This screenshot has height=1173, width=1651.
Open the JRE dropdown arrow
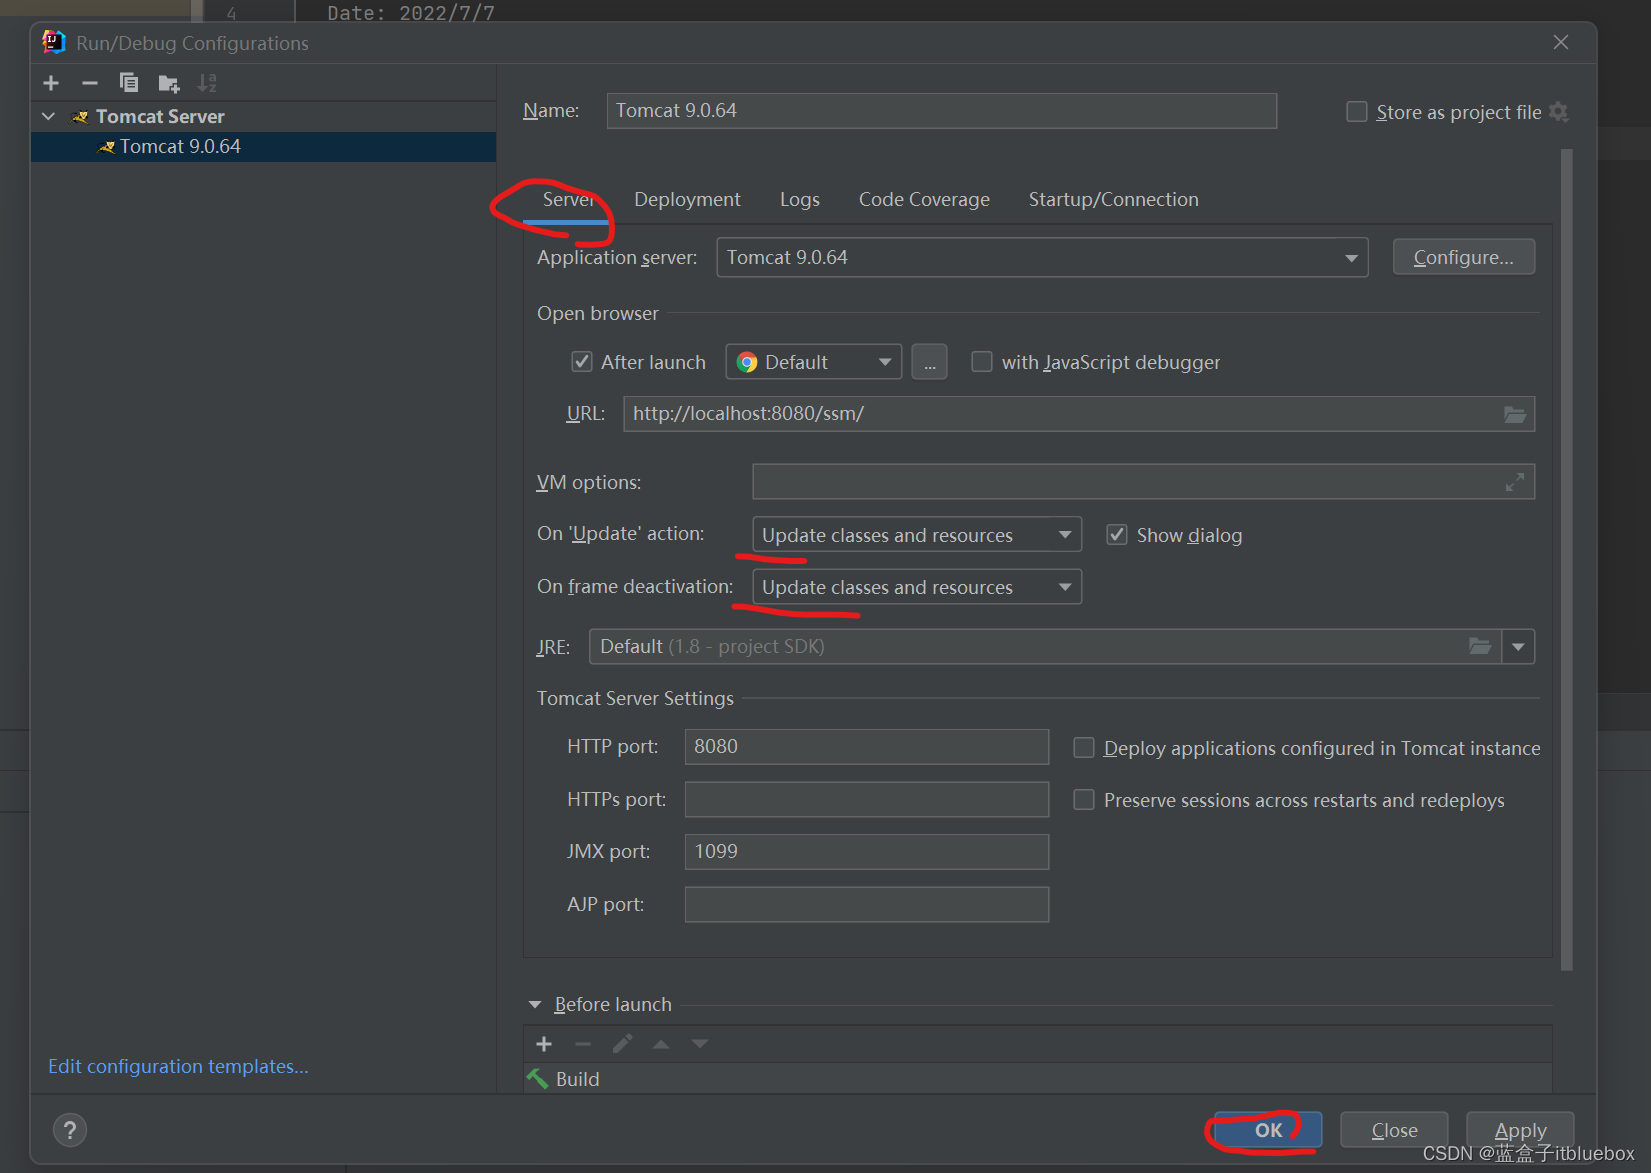pyautogui.click(x=1518, y=647)
